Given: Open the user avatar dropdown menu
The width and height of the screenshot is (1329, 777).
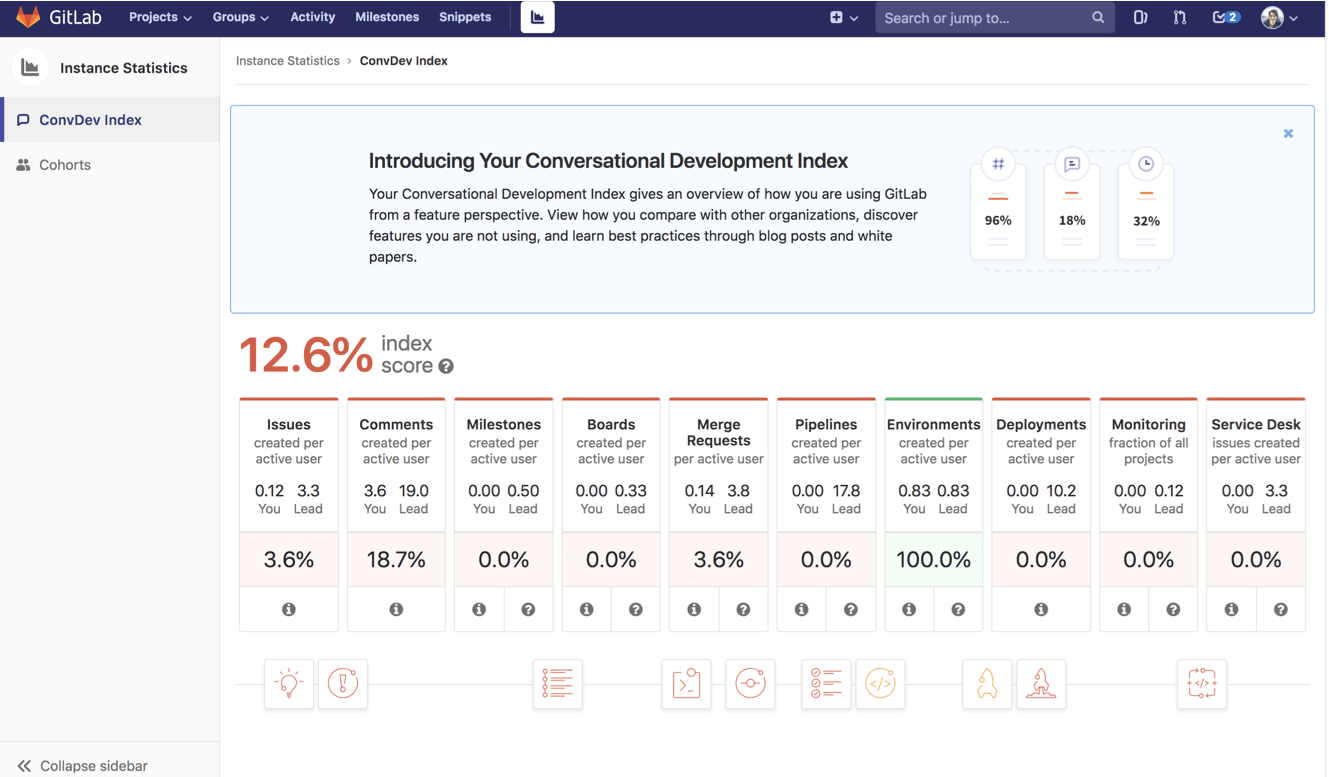Looking at the screenshot, I should tap(1279, 17).
